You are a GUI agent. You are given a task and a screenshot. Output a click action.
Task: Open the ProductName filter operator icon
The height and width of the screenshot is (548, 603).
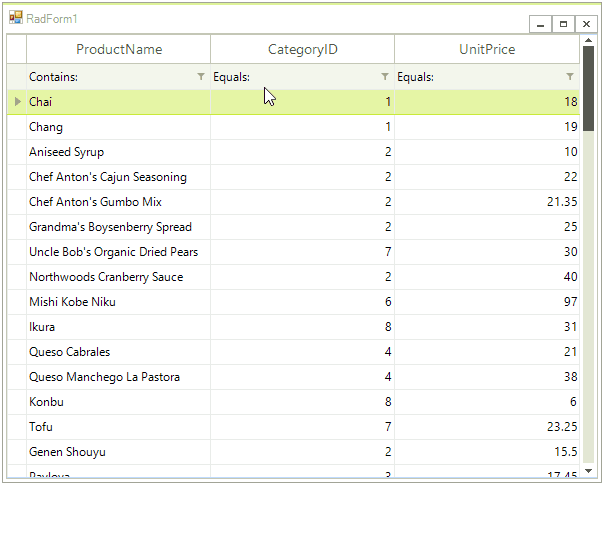tap(201, 77)
